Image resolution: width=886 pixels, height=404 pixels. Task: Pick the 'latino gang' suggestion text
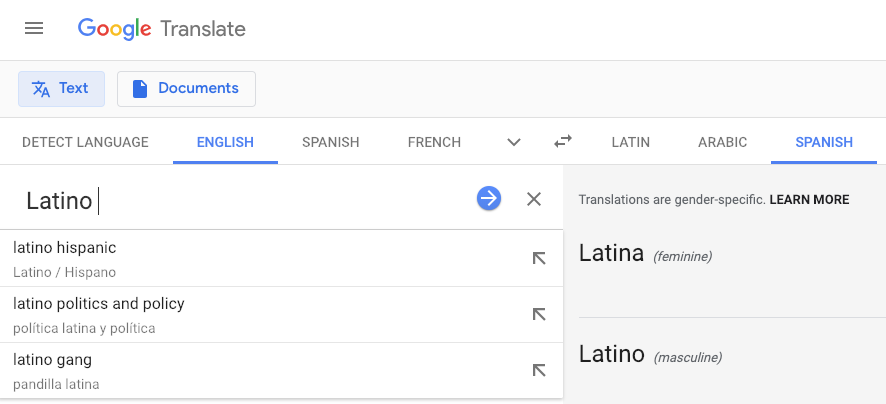coord(53,360)
